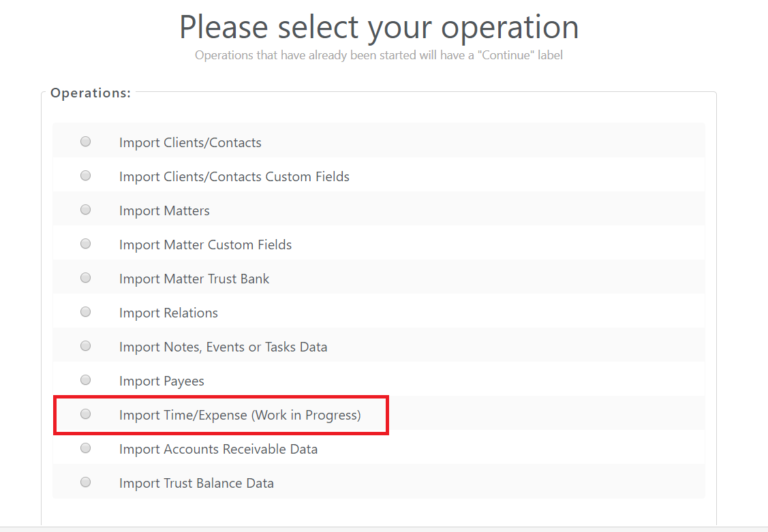The image size is (768, 532).
Task: Select Import Trust Balance Data radio
Action: click(86, 482)
